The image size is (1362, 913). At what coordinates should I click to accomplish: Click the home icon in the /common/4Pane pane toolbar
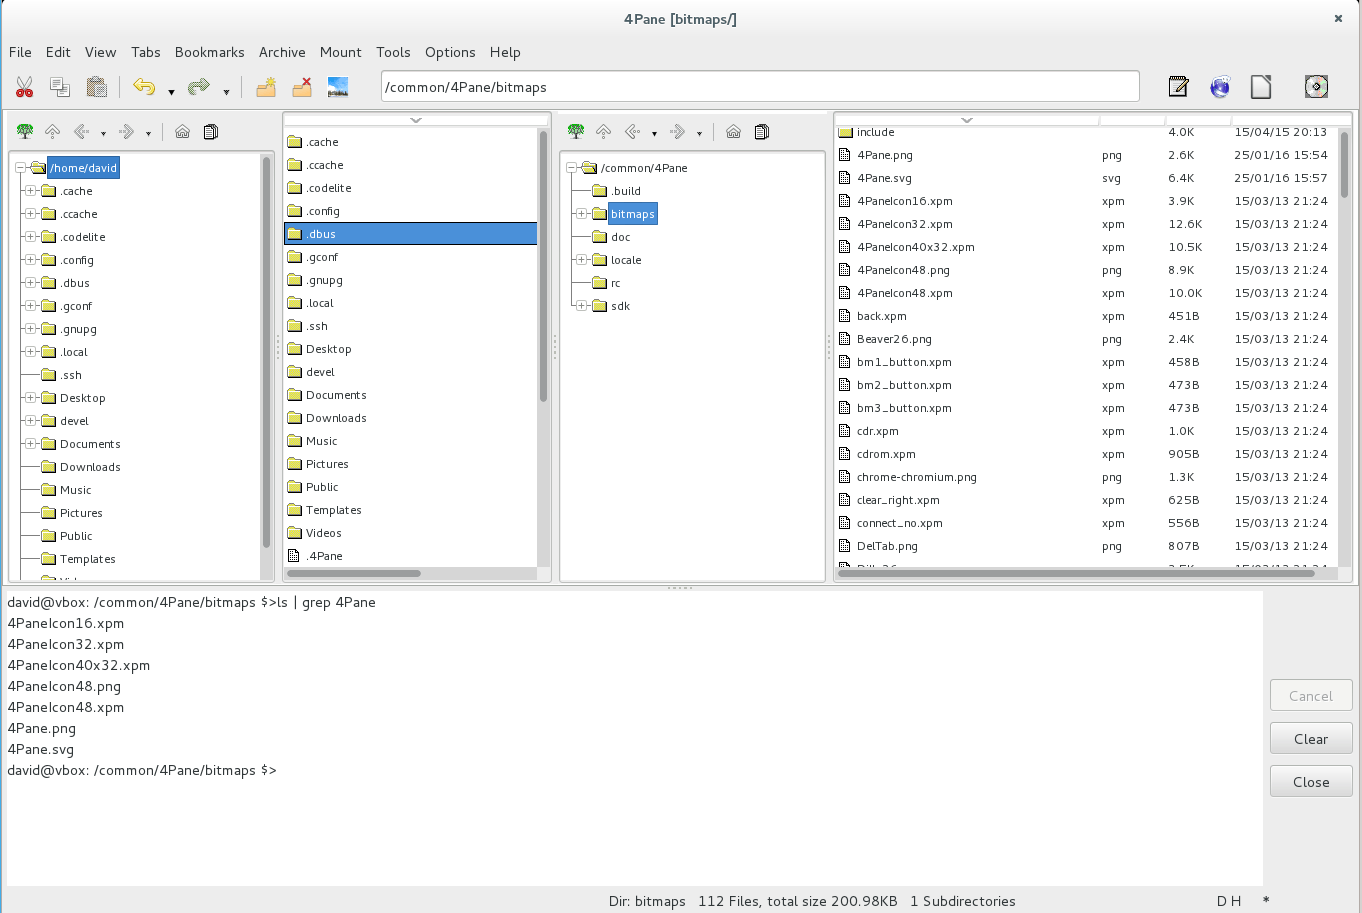[x=733, y=131]
